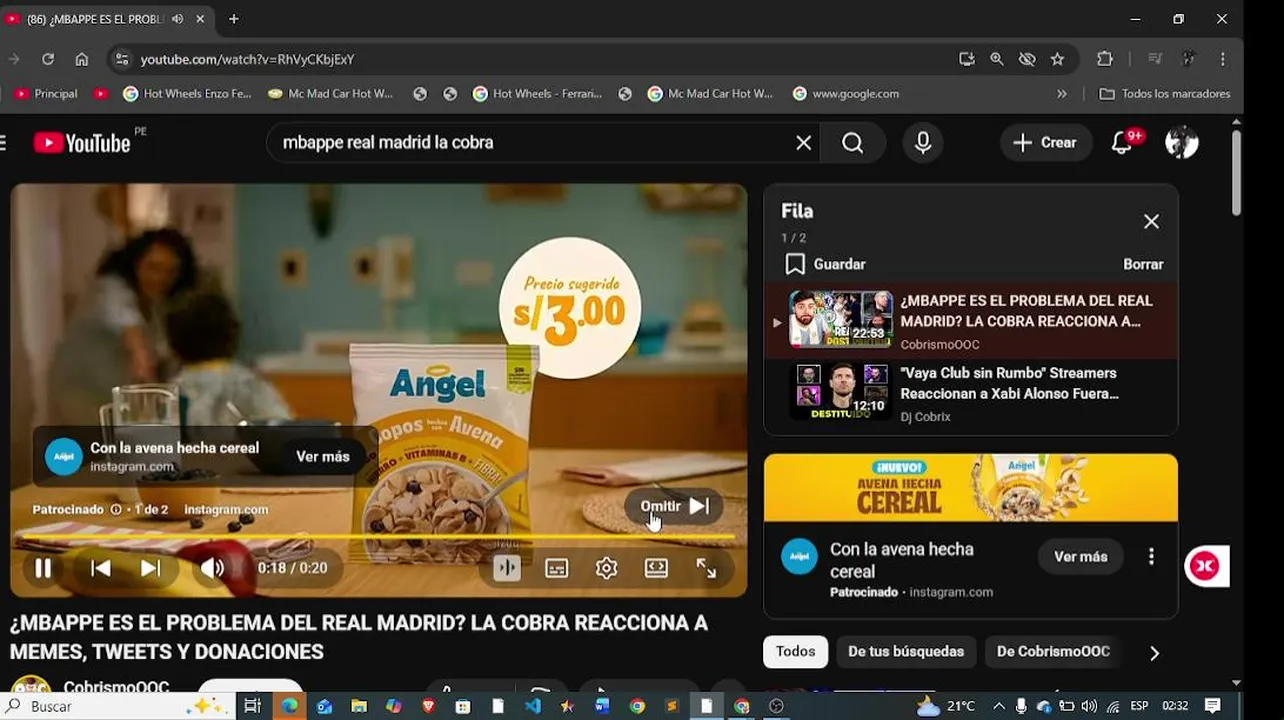1284x720 pixels.
Task: Select queue video "Vaya Club sin Rumbo"
Action: pyautogui.click(x=971, y=394)
